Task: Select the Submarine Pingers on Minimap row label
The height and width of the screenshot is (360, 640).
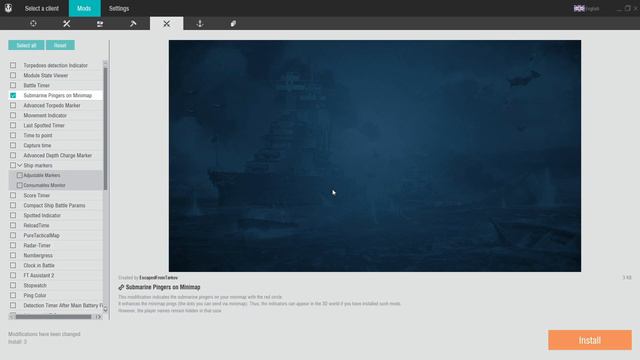Action: click(58, 96)
